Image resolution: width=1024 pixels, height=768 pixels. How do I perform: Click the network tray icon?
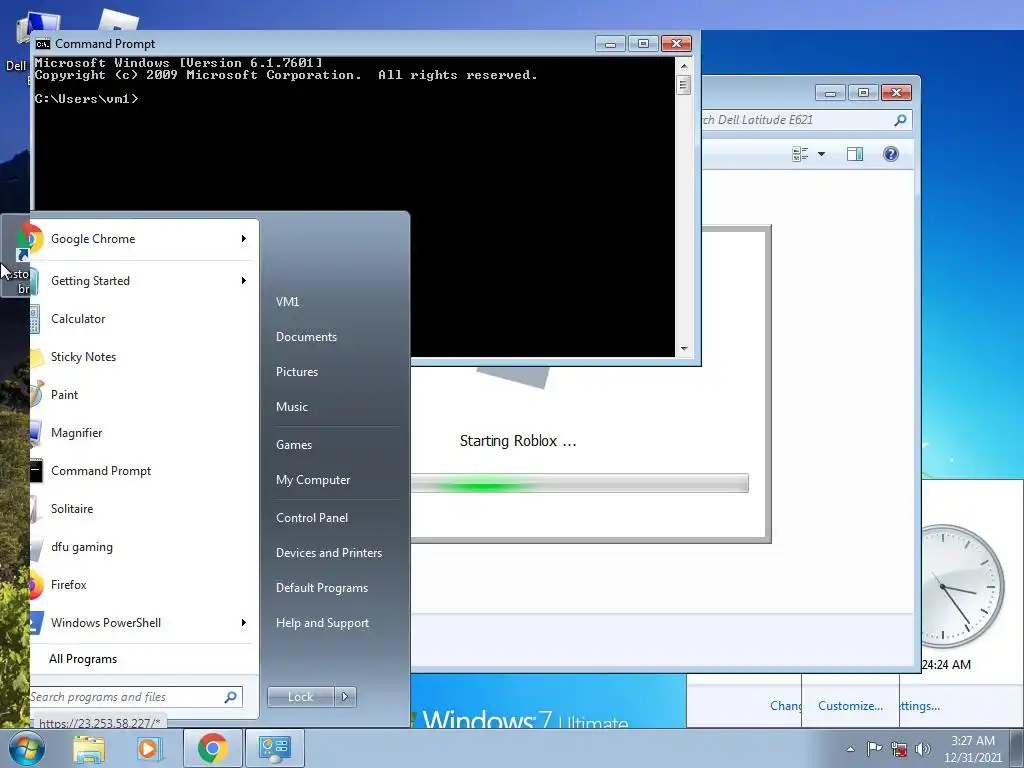tap(899, 749)
